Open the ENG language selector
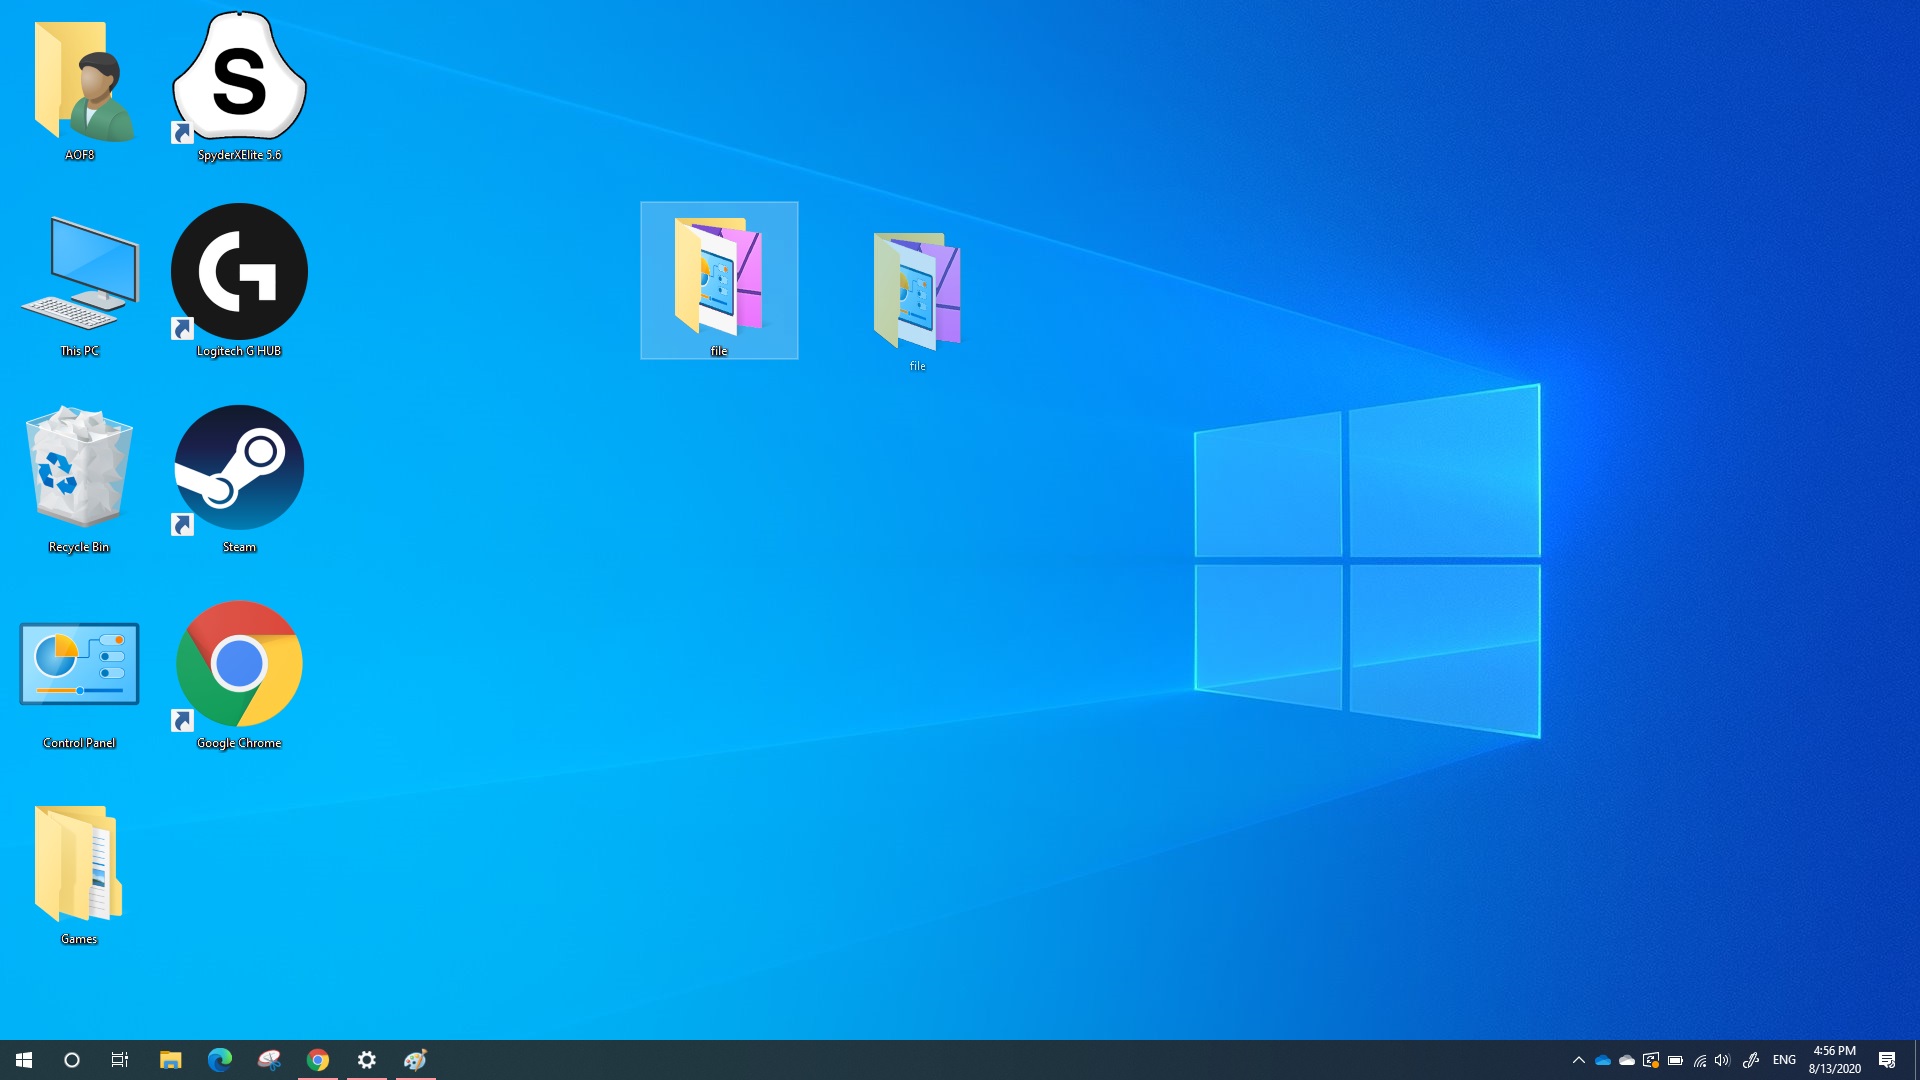The width and height of the screenshot is (1920, 1080). [1784, 1060]
